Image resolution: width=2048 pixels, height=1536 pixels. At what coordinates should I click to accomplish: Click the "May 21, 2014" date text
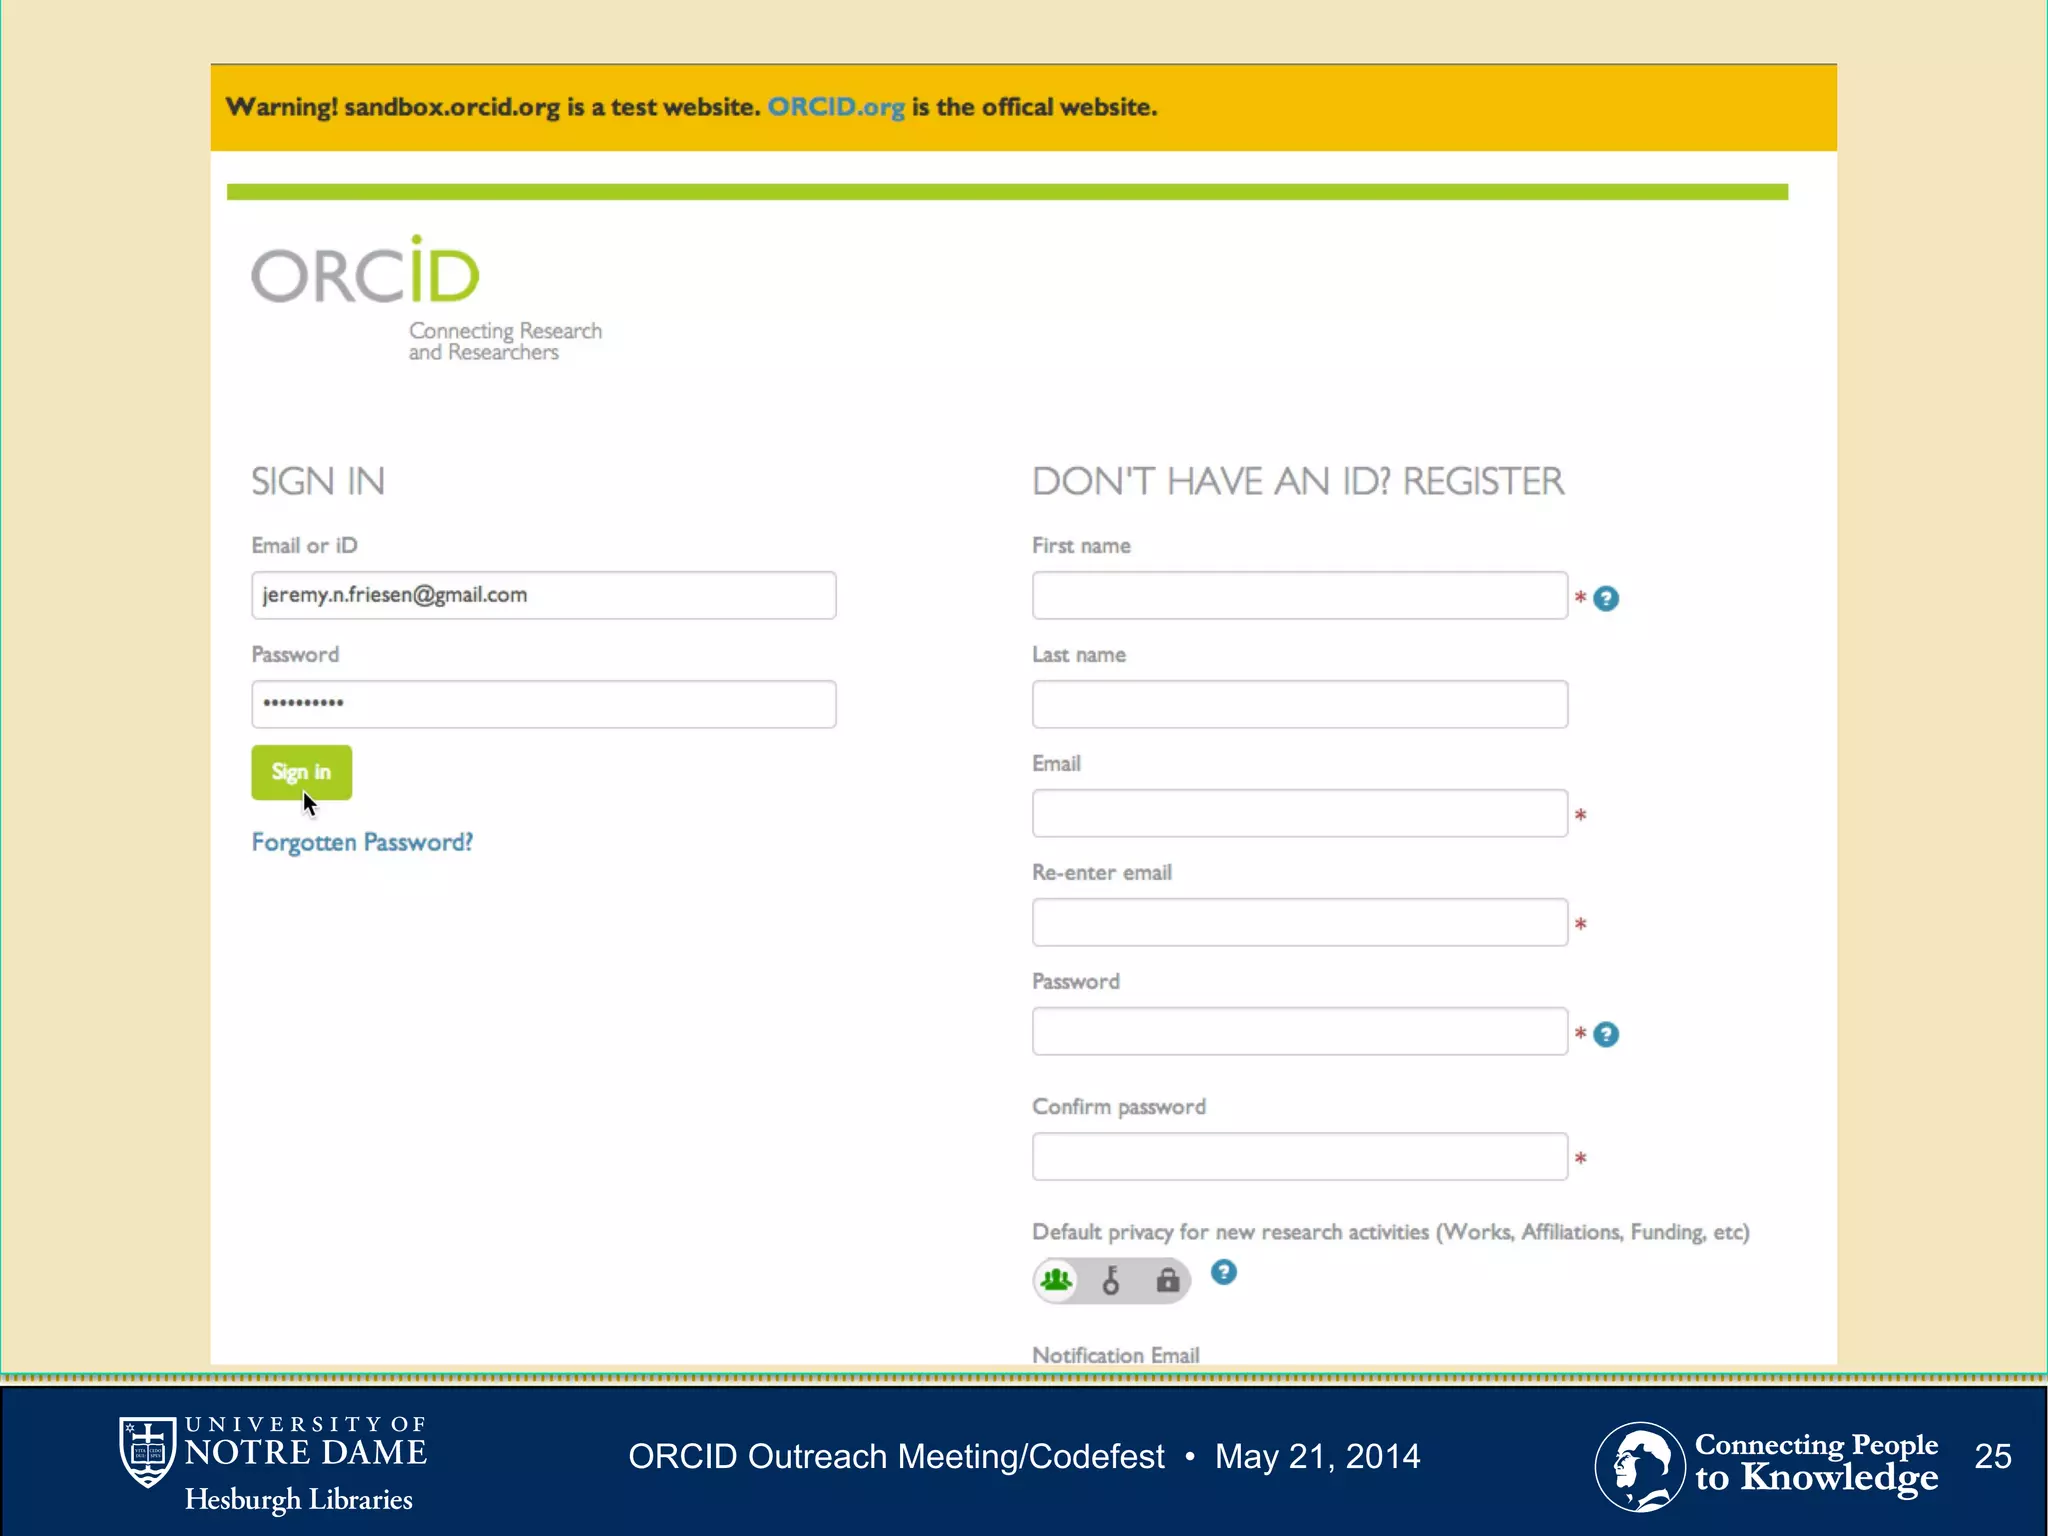[x=1317, y=1456]
